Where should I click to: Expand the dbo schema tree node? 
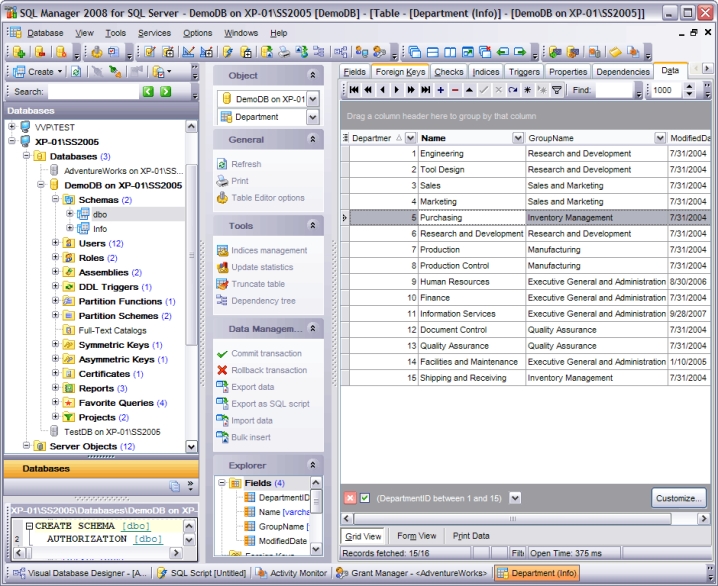click(x=70, y=214)
